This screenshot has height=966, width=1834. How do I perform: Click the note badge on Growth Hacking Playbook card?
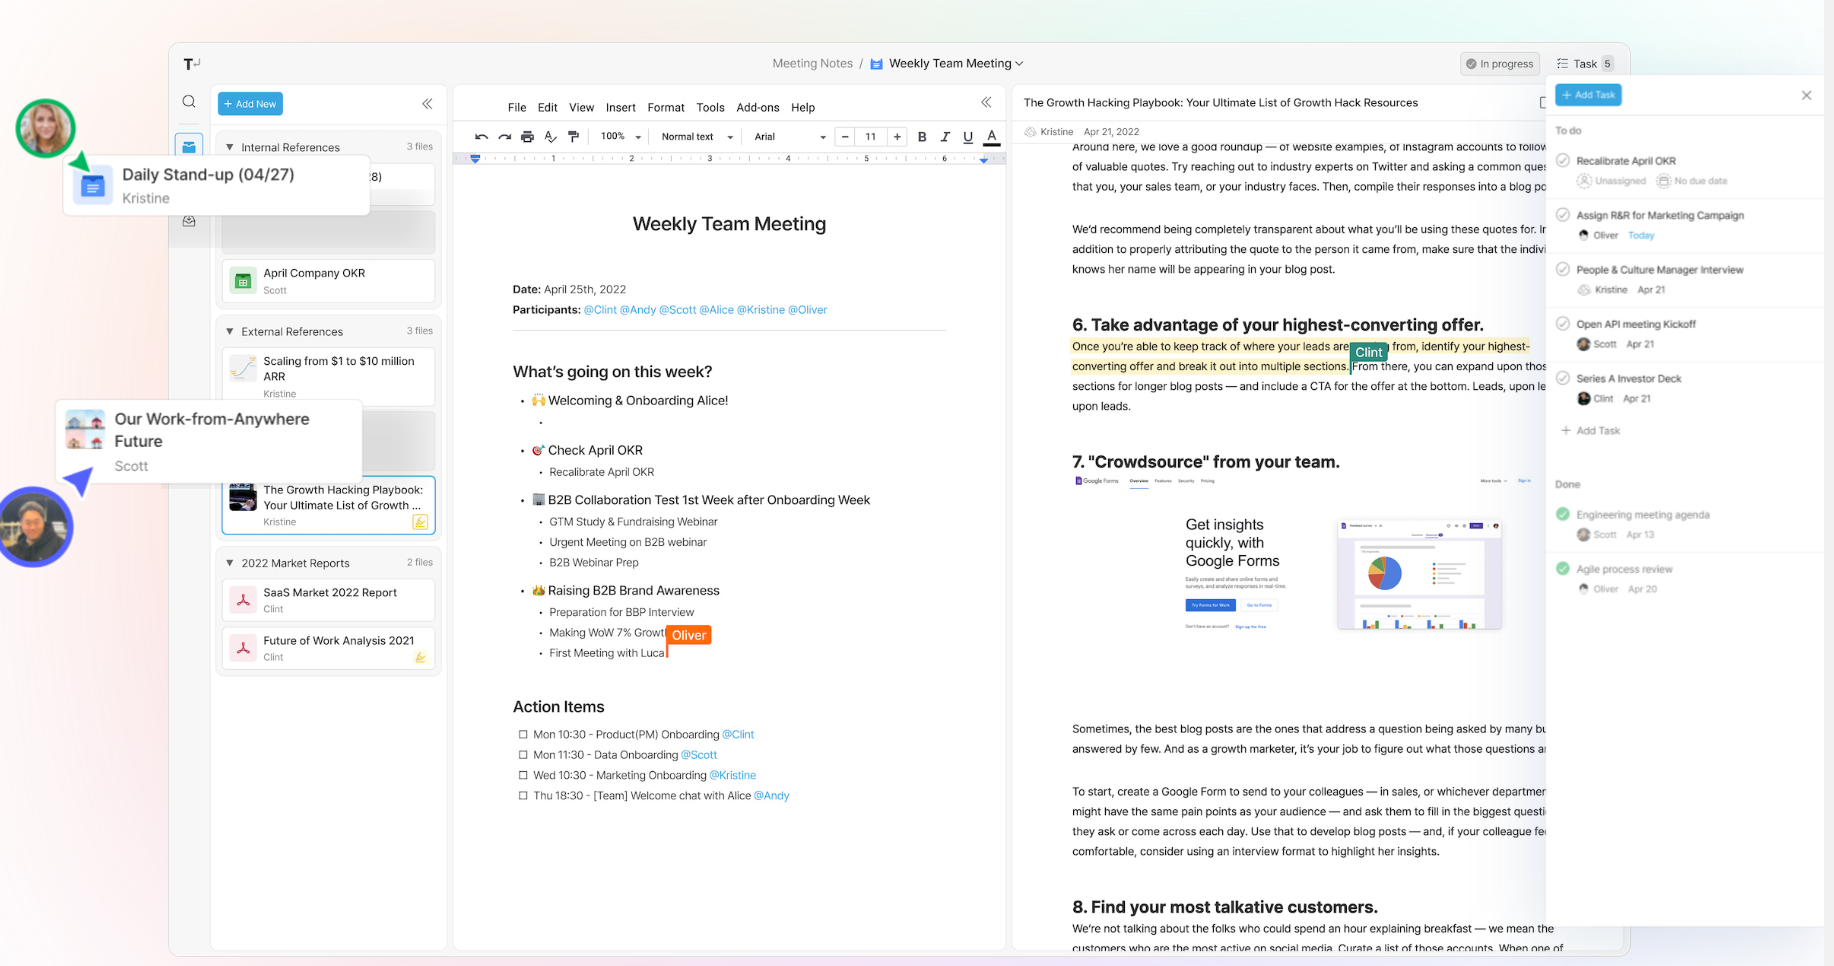point(420,522)
